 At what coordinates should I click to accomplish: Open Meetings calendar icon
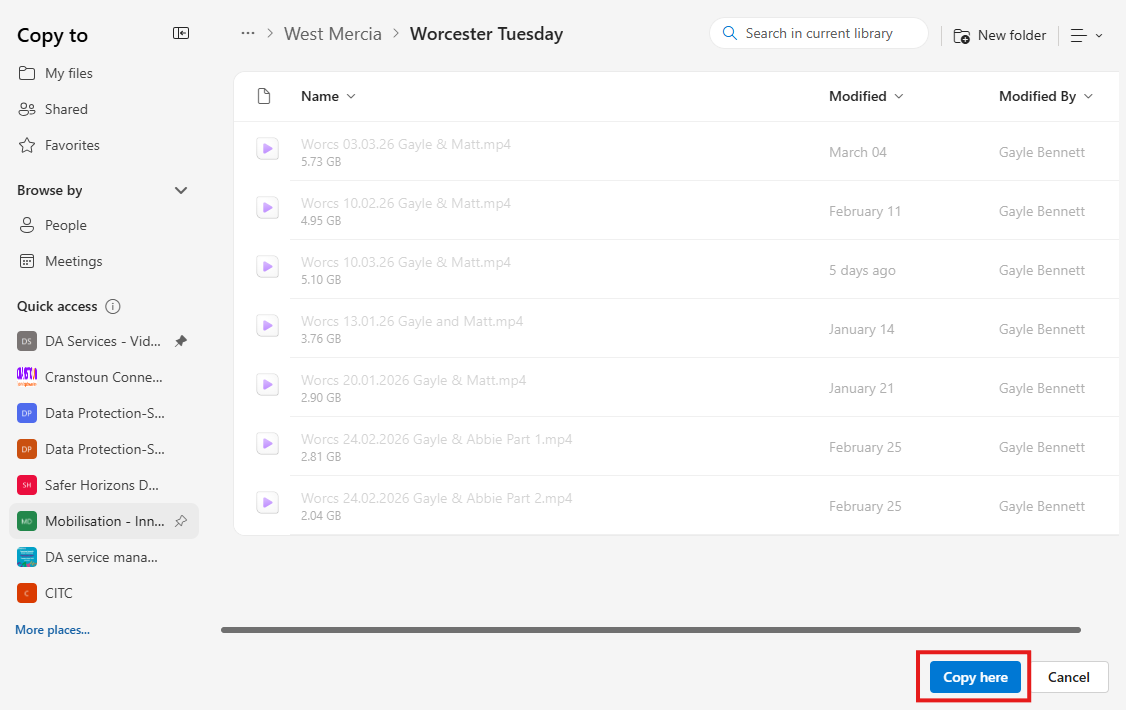27,261
